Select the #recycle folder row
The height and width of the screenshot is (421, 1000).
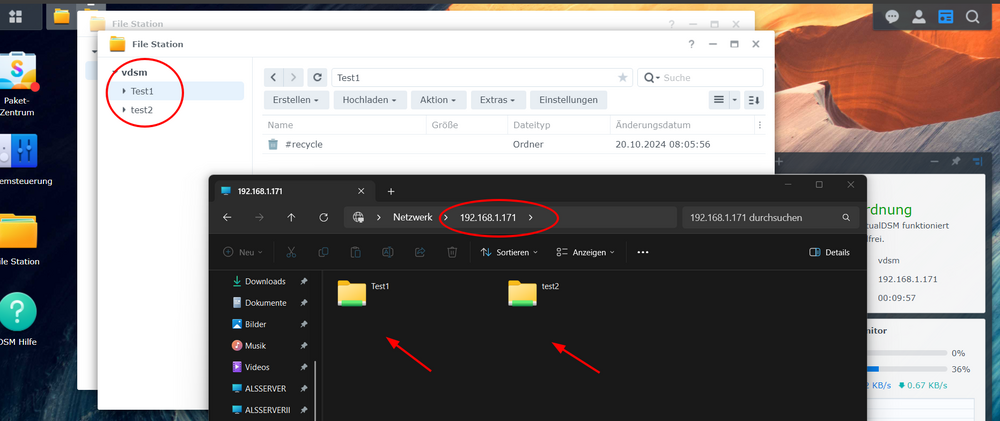(x=514, y=145)
